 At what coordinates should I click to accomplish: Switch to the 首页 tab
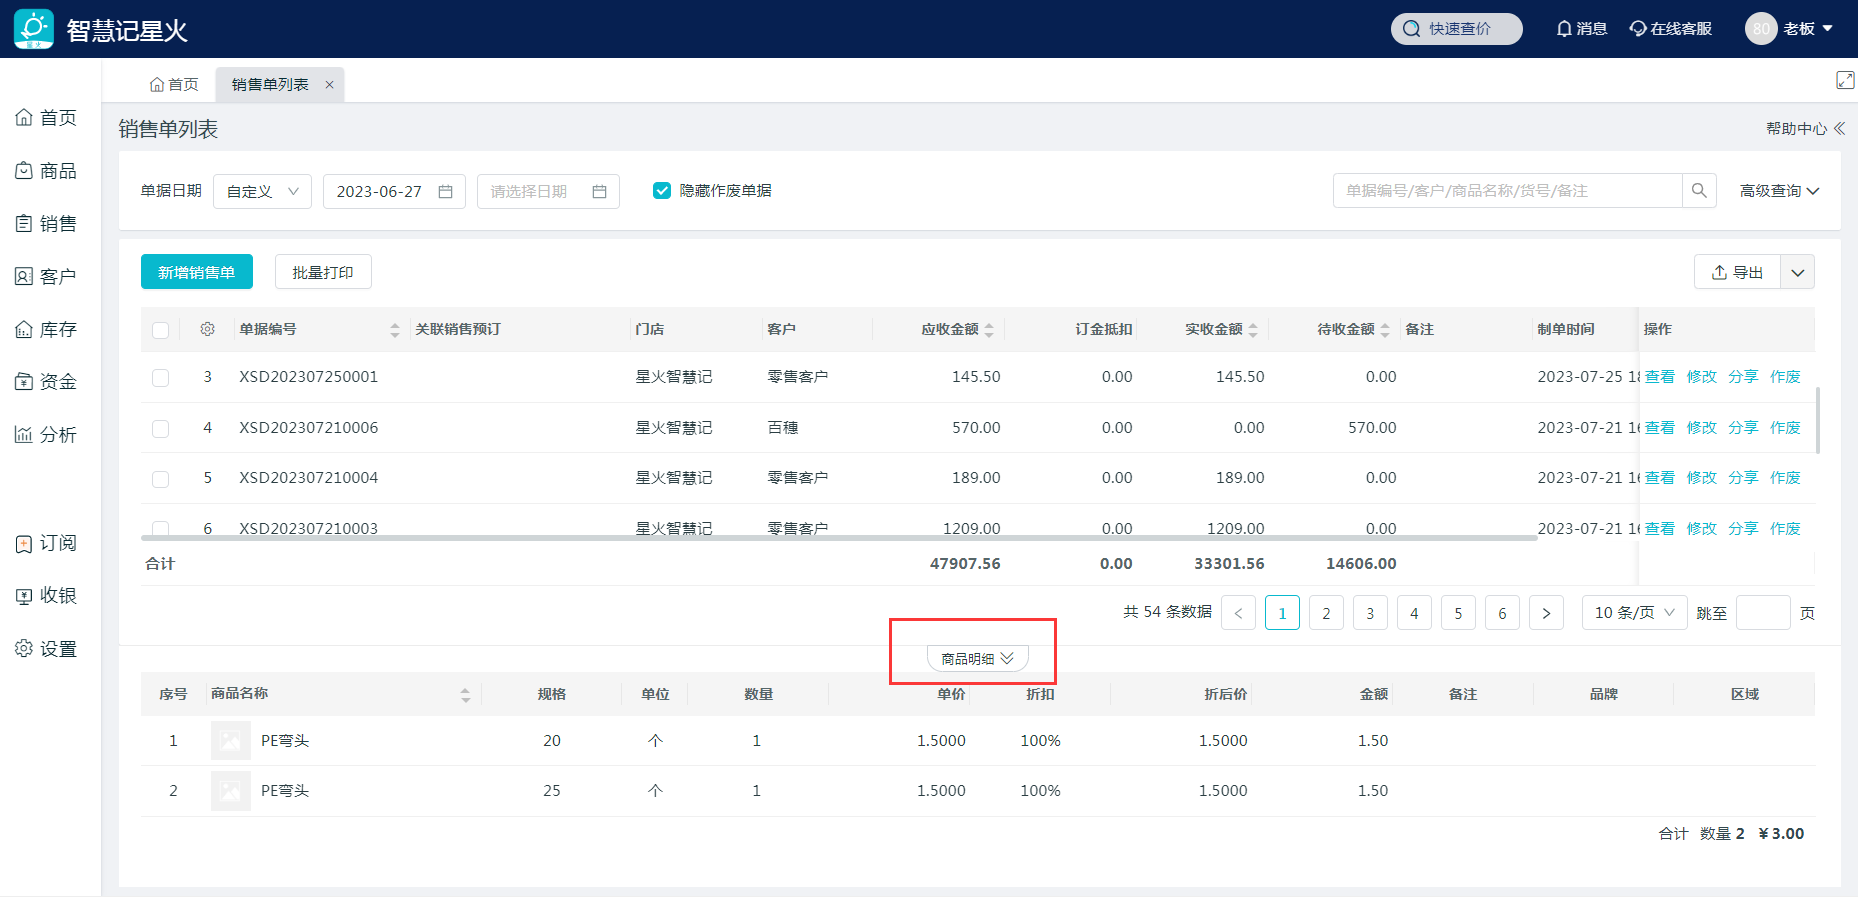[174, 85]
